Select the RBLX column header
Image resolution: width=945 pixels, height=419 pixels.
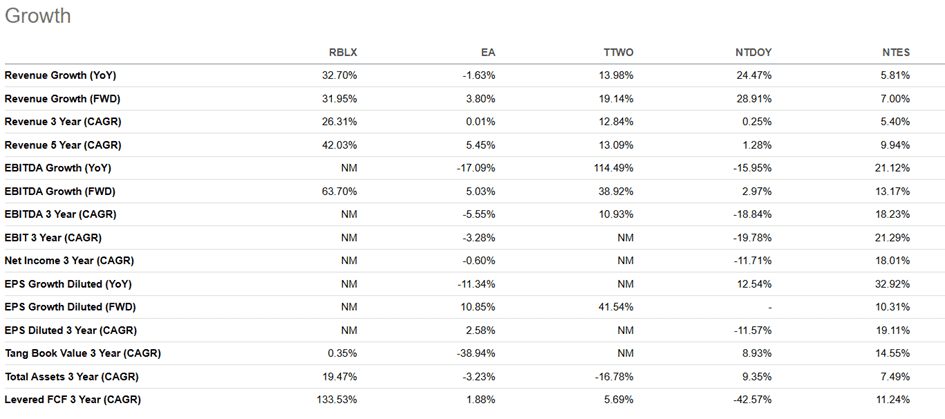[343, 53]
